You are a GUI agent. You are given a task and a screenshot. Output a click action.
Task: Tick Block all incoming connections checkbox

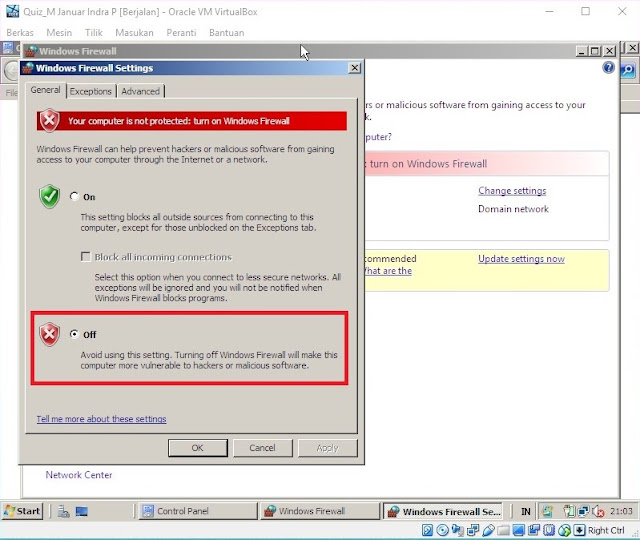click(x=85, y=257)
